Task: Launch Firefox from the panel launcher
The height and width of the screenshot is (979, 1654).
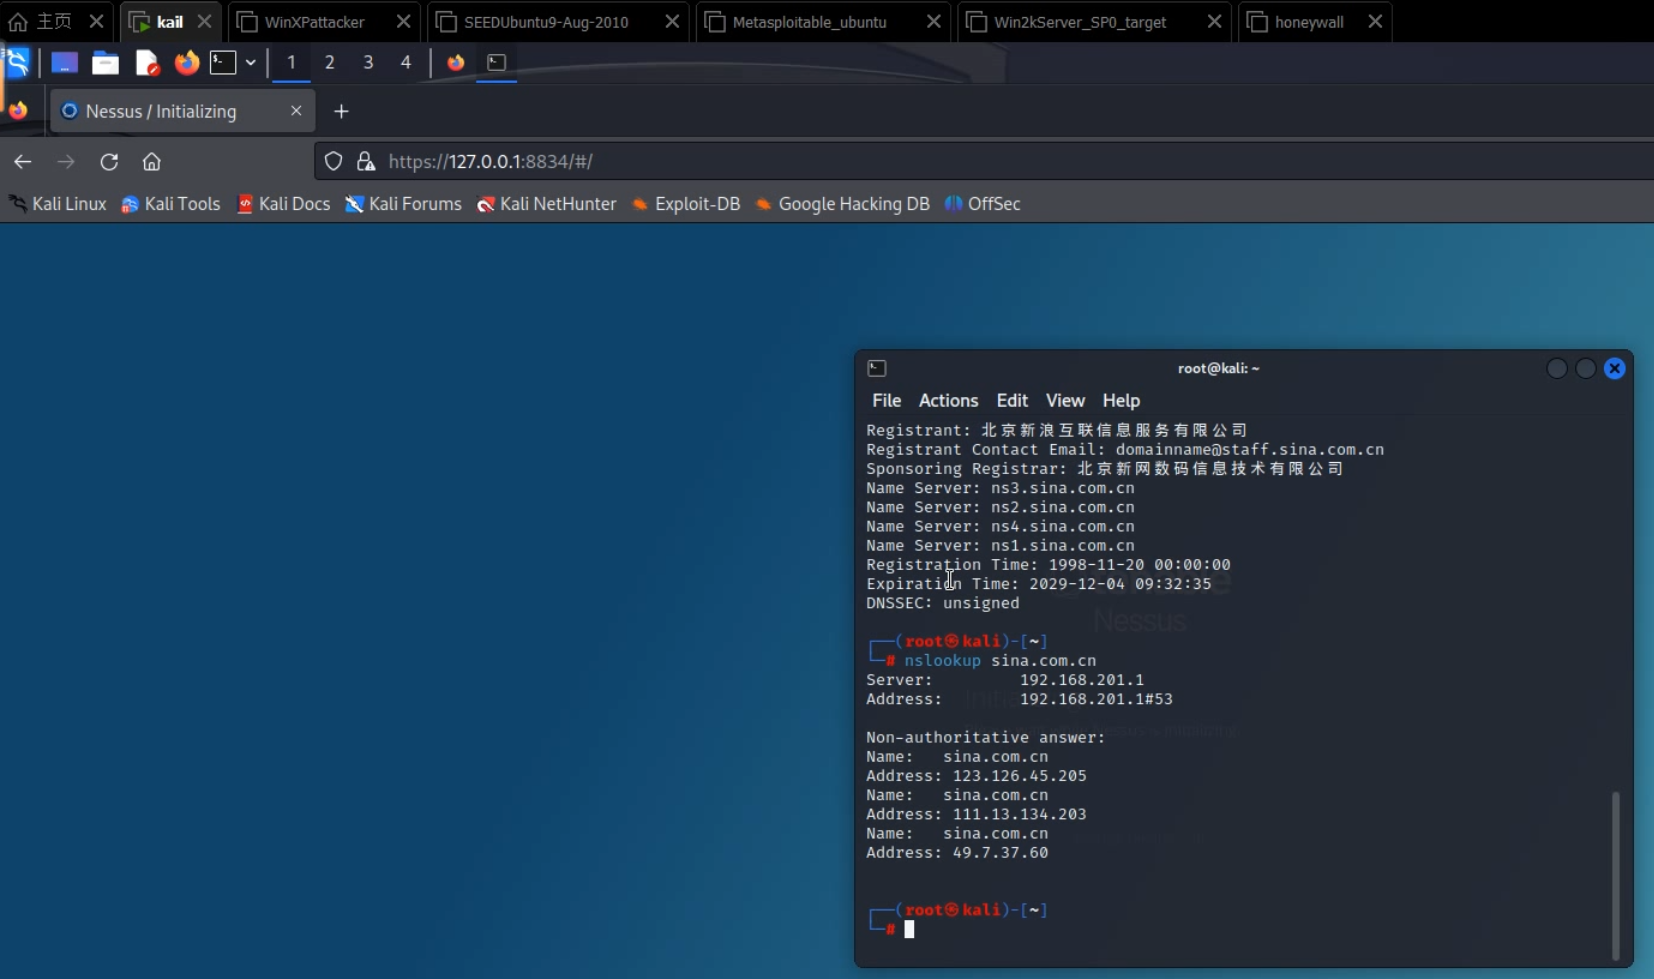Action: [187, 63]
